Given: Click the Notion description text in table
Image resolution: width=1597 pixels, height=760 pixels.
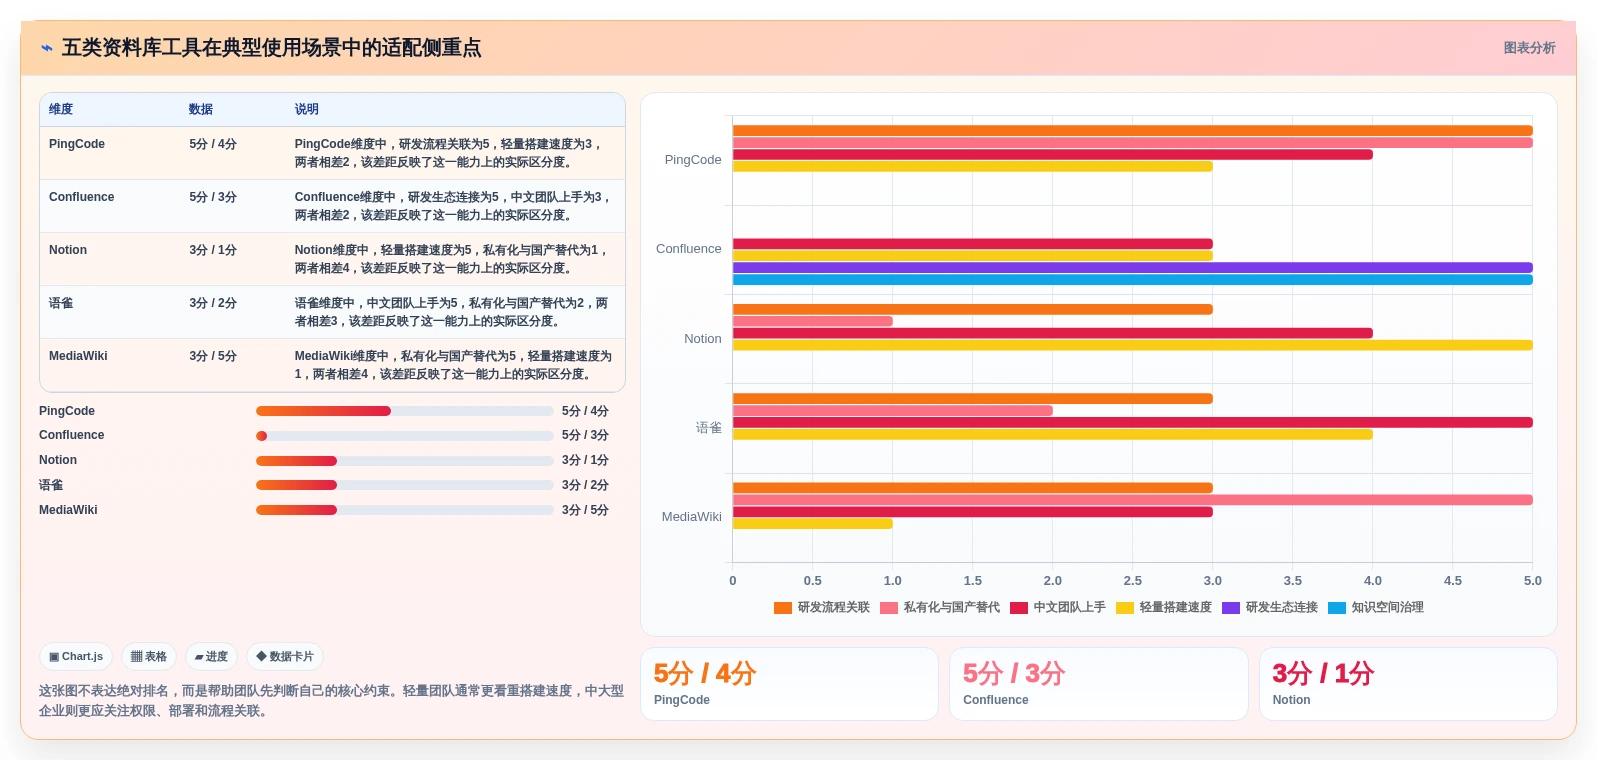Looking at the screenshot, I should point(451,259).
